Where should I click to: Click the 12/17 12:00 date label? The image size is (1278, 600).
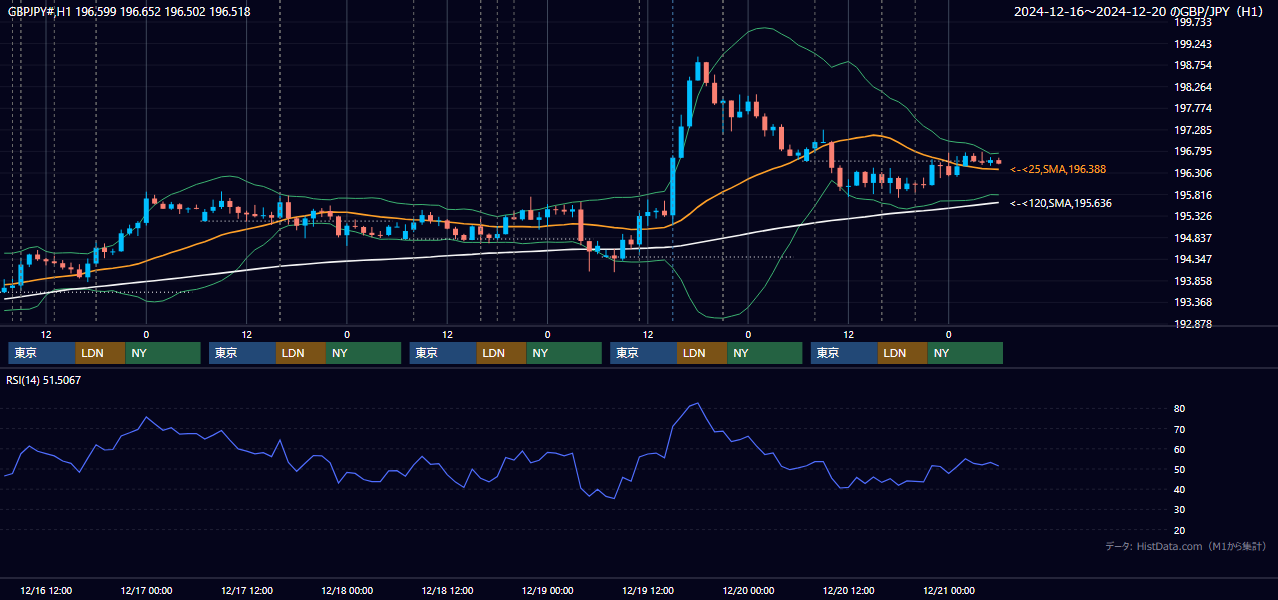click(x=246, y=590)
